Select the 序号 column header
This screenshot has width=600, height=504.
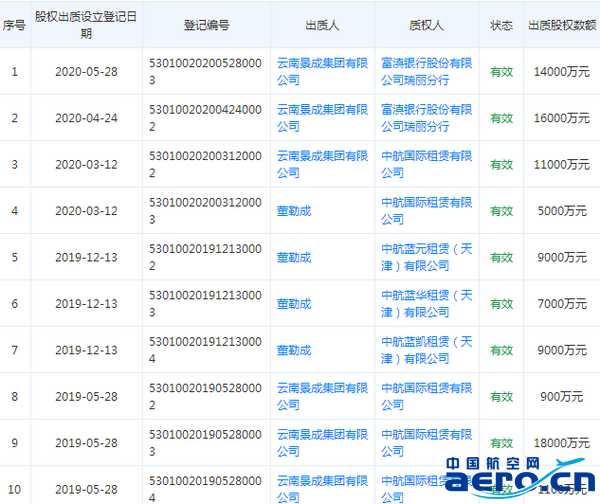point(14,25)
